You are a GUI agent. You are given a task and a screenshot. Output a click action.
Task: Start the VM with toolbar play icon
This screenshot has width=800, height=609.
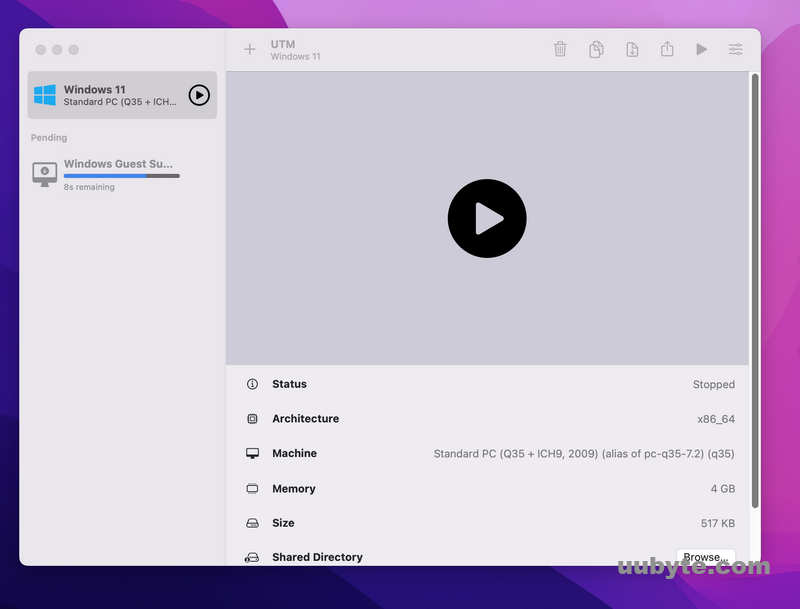pos(702,49)
